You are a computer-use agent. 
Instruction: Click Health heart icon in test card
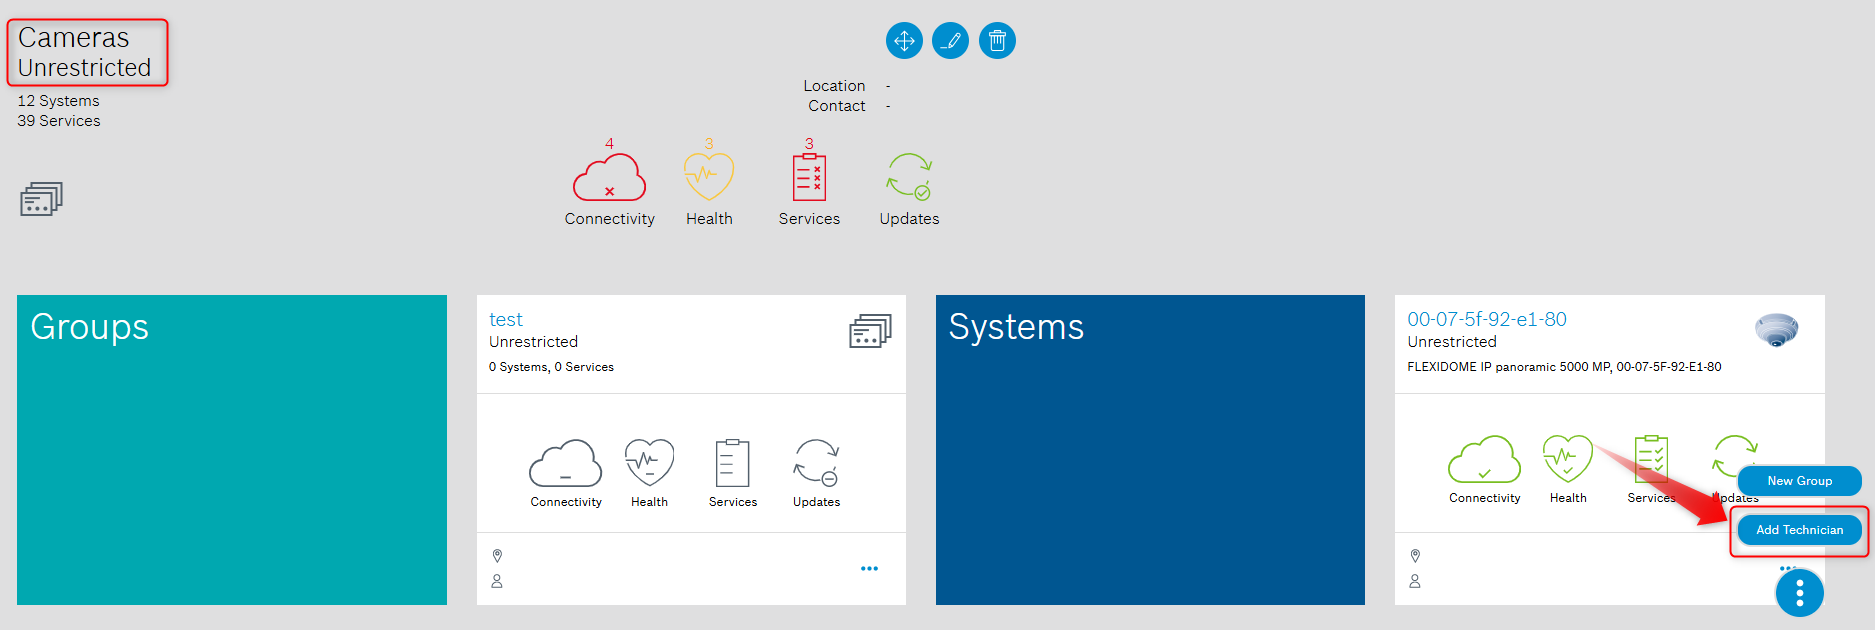click(x=649, y=463)
